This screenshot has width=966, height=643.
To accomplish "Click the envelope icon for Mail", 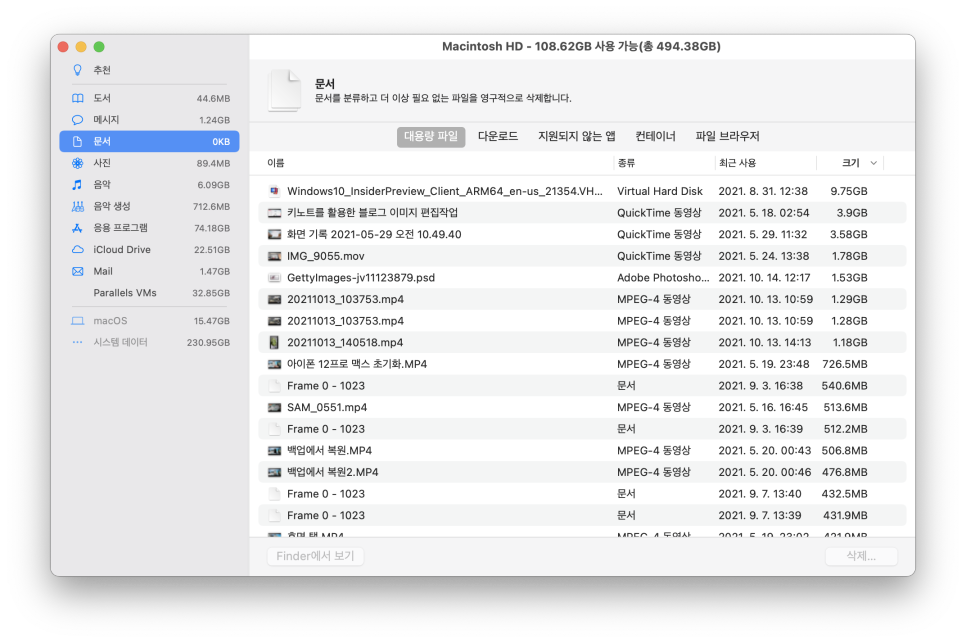I will 78,271.
